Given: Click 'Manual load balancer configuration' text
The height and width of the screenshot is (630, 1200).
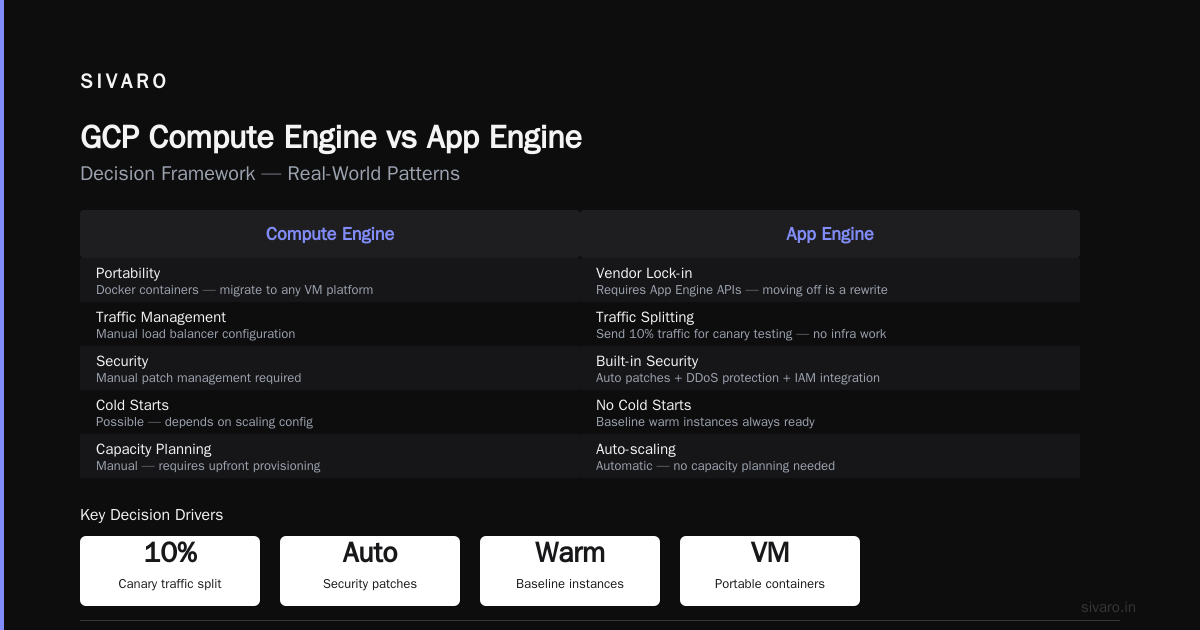Looking at the screenshot, I should tap(196, 334).
